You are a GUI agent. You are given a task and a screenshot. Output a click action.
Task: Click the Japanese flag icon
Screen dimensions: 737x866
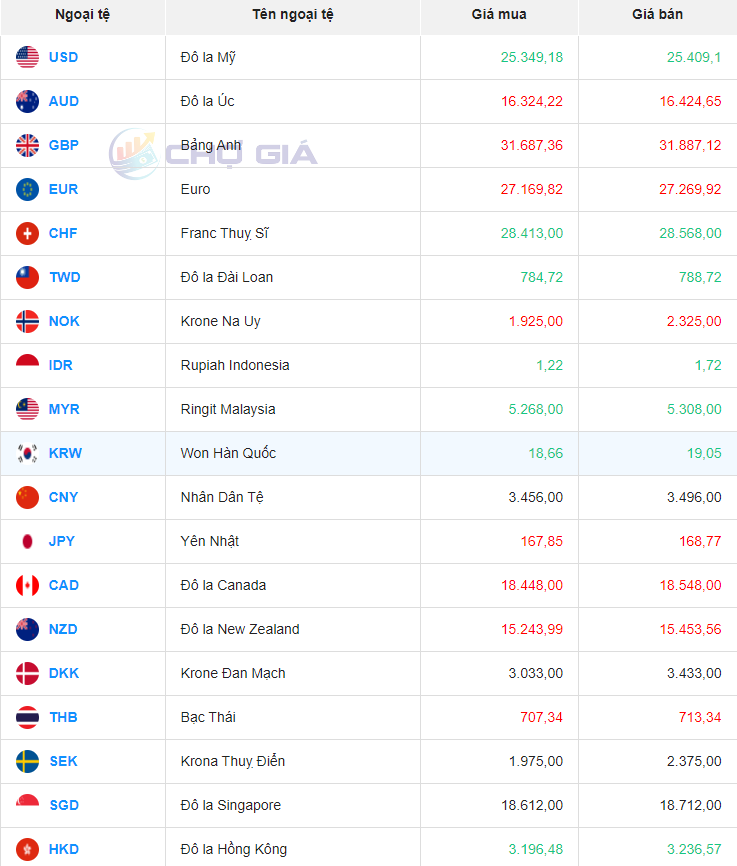[x=27, y=541]
